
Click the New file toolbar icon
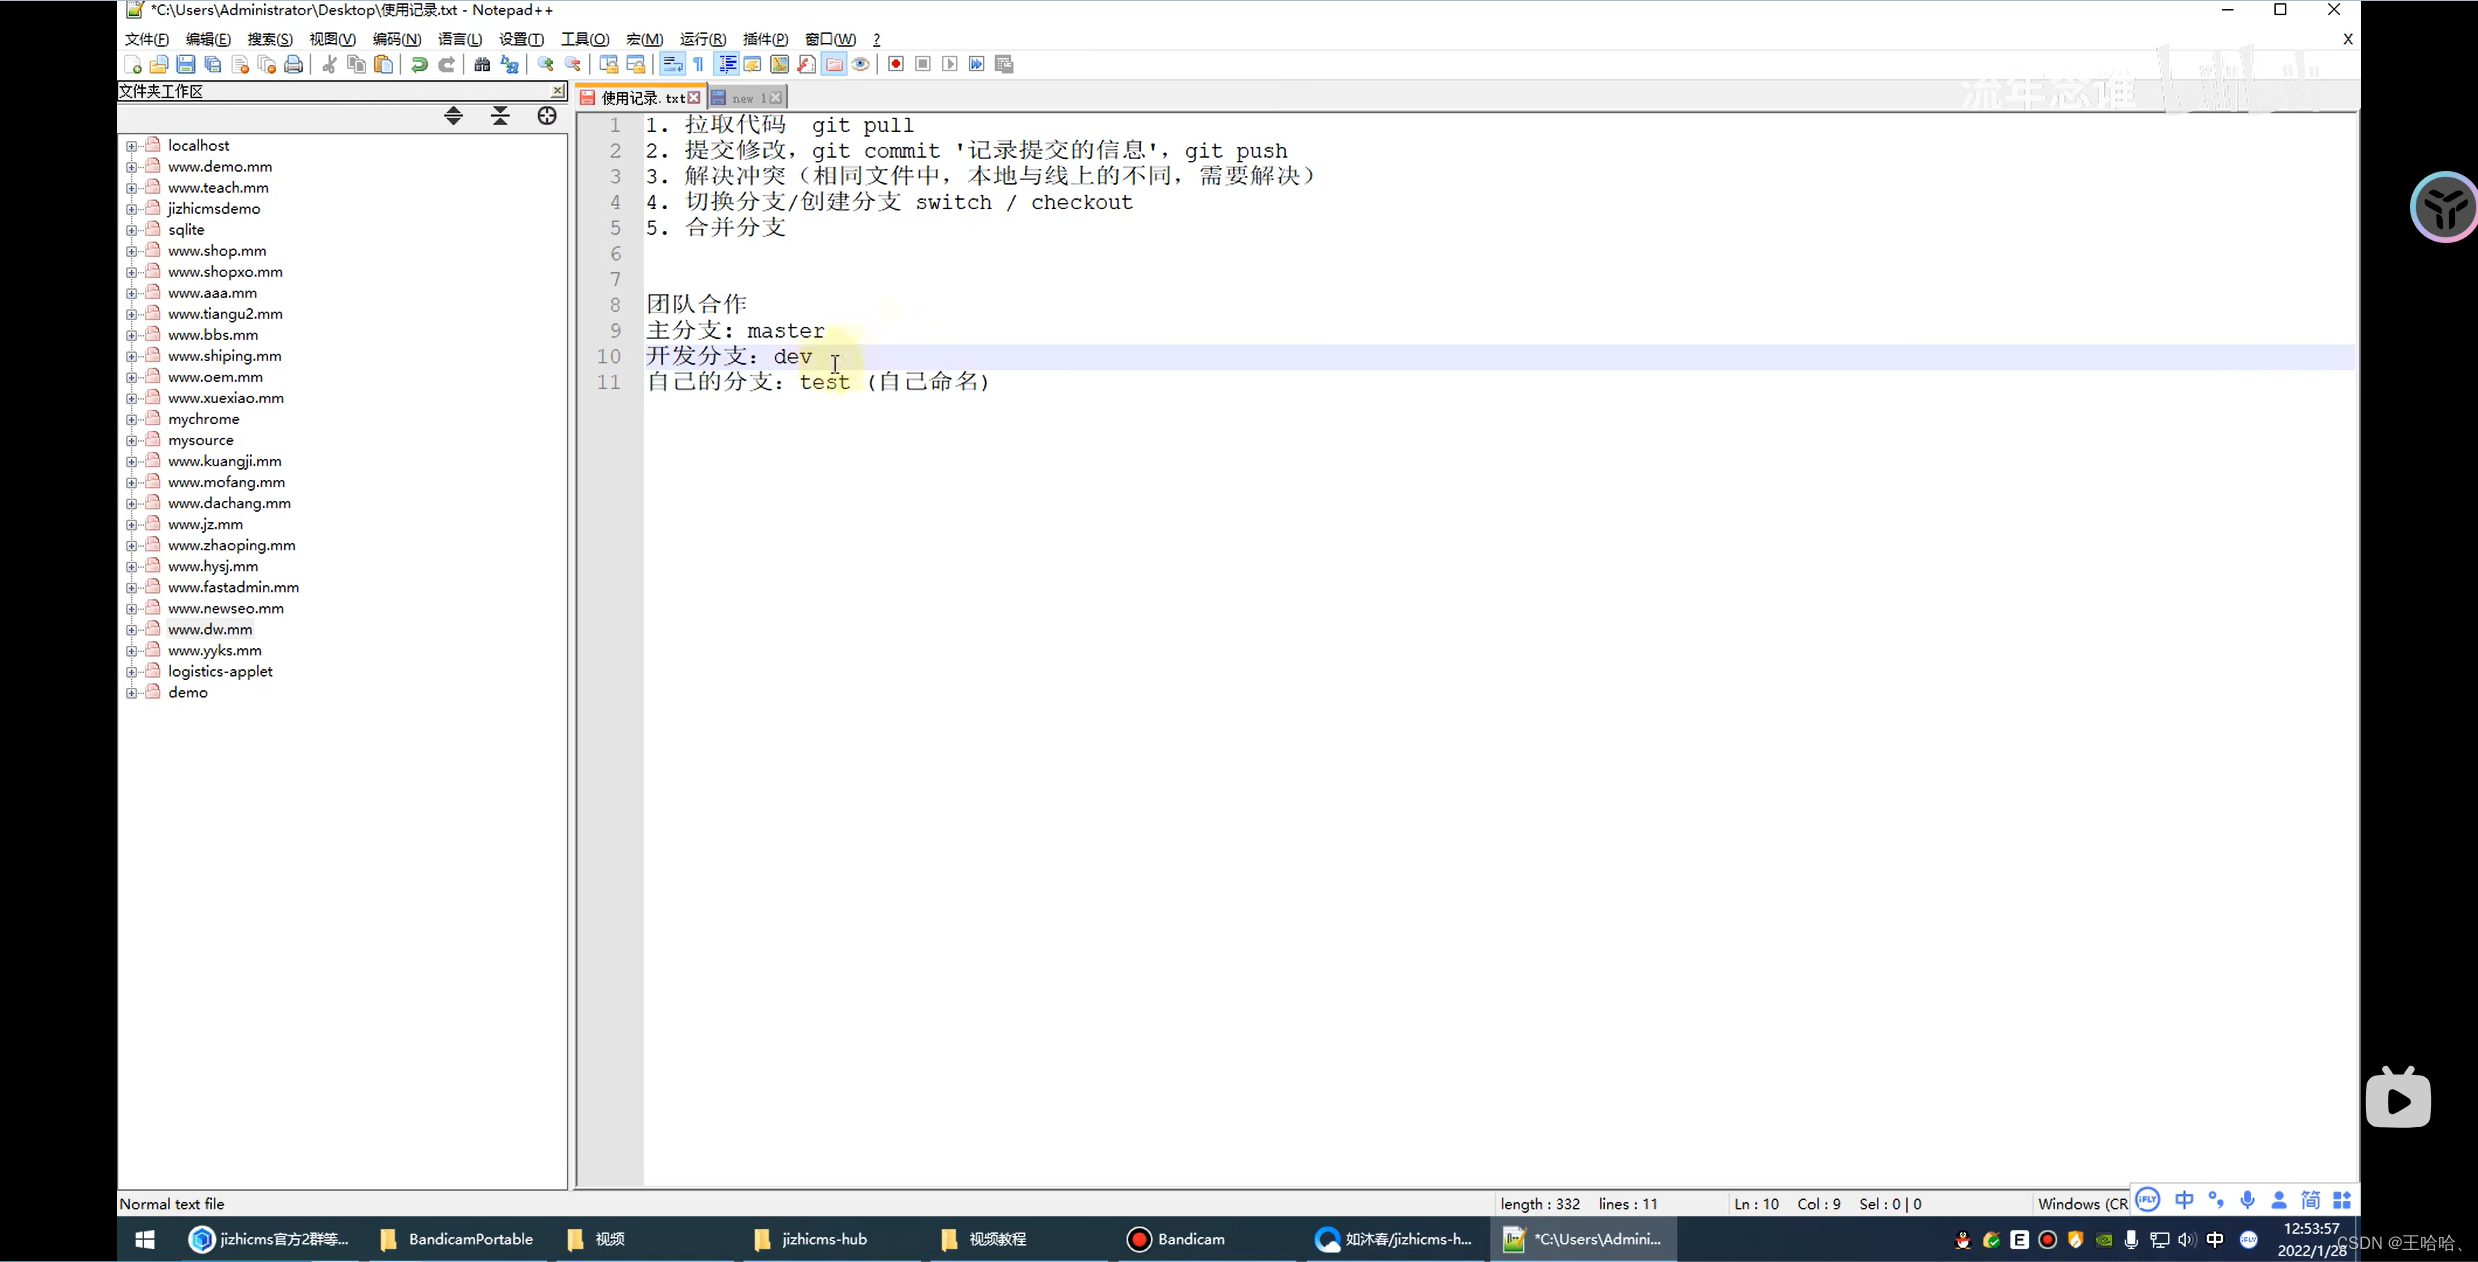pyautogui.click(x=132, y=64)
